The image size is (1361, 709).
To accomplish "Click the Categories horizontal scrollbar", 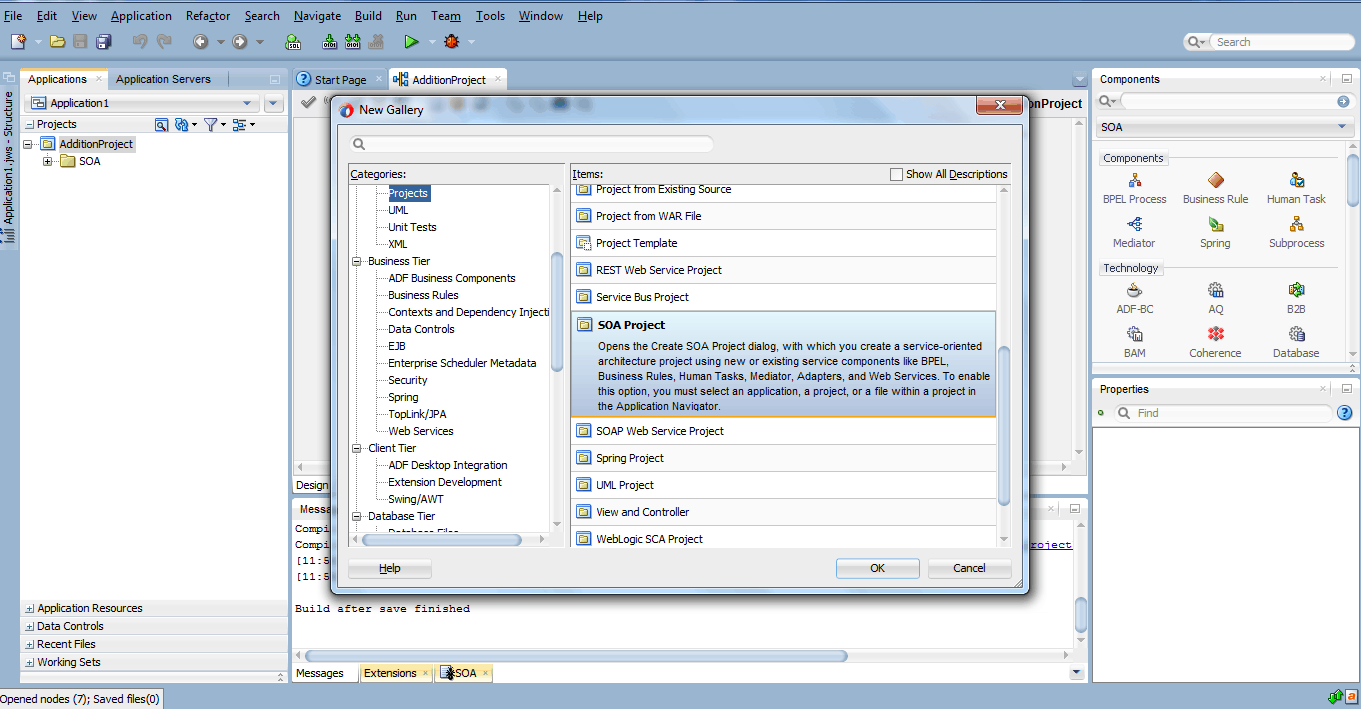I will point(442,540).
